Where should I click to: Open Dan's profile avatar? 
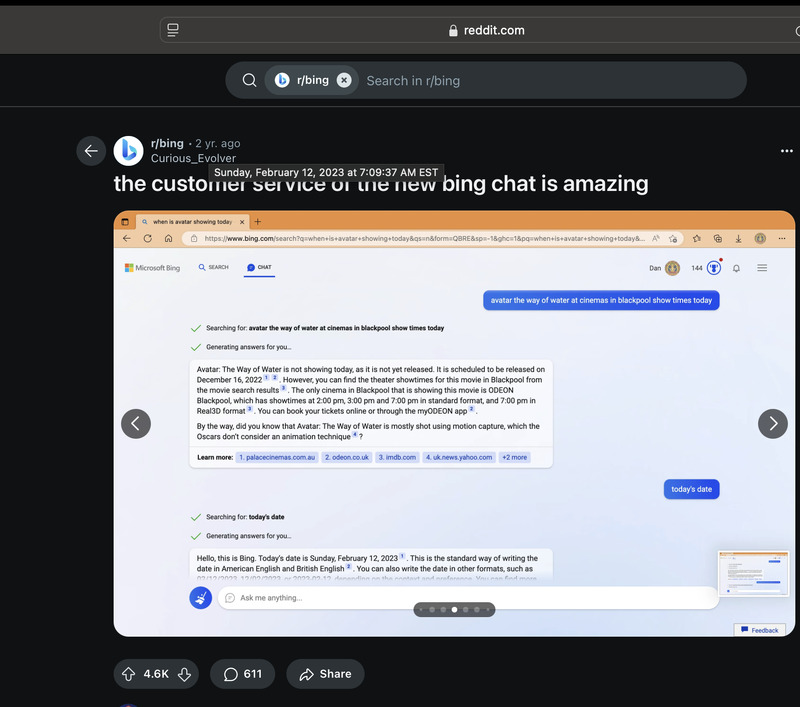(x=672, y=268)
